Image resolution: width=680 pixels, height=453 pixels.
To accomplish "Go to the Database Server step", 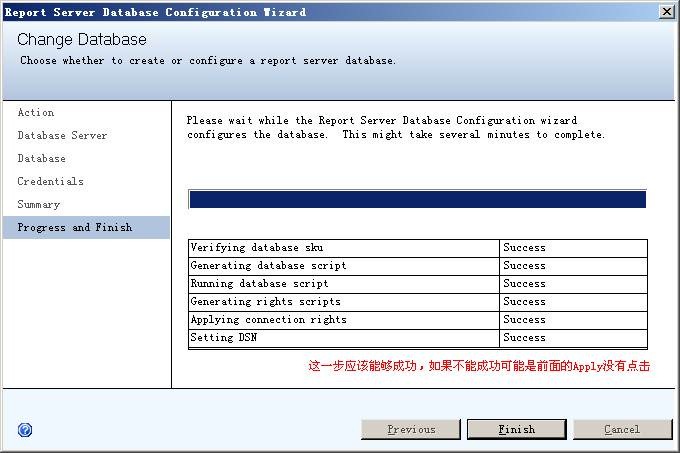I will point(62,136).
